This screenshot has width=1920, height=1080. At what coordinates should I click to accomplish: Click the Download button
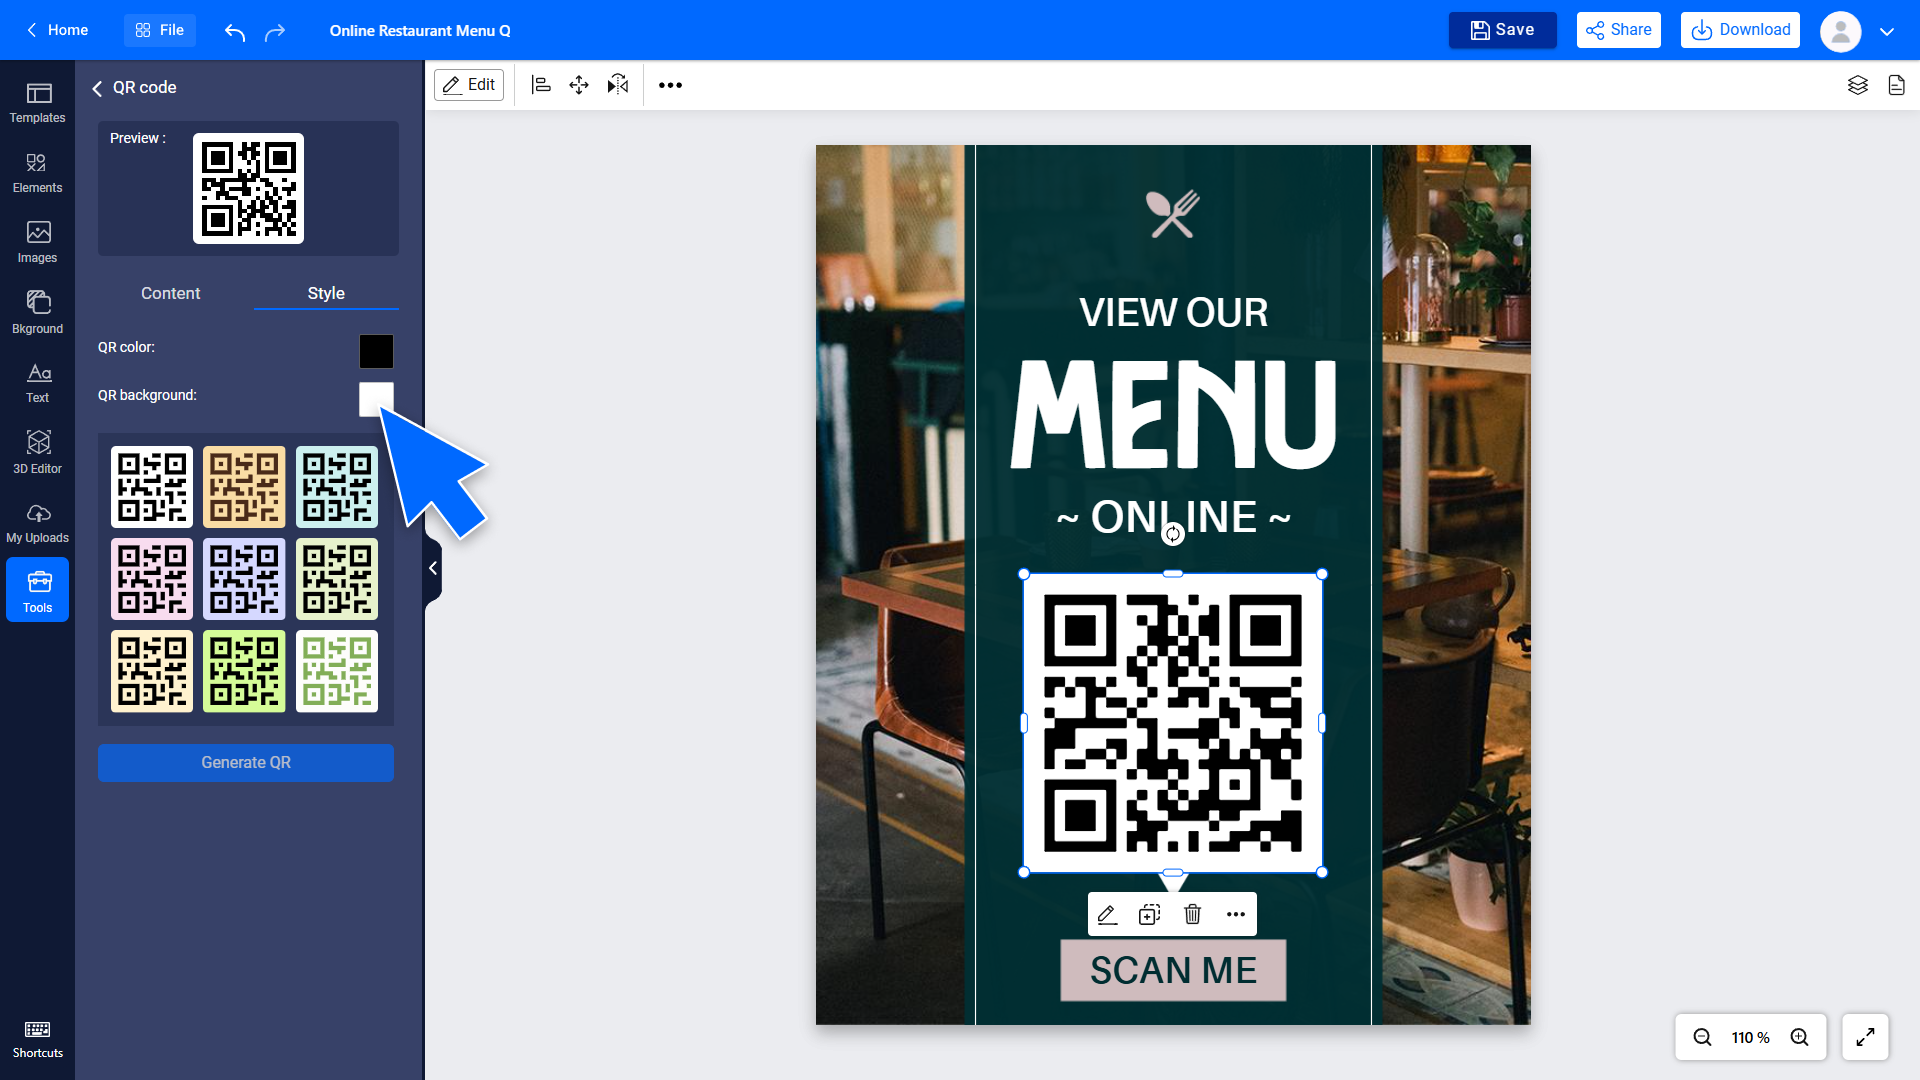pyautogui.click(x=1740, y=30)
